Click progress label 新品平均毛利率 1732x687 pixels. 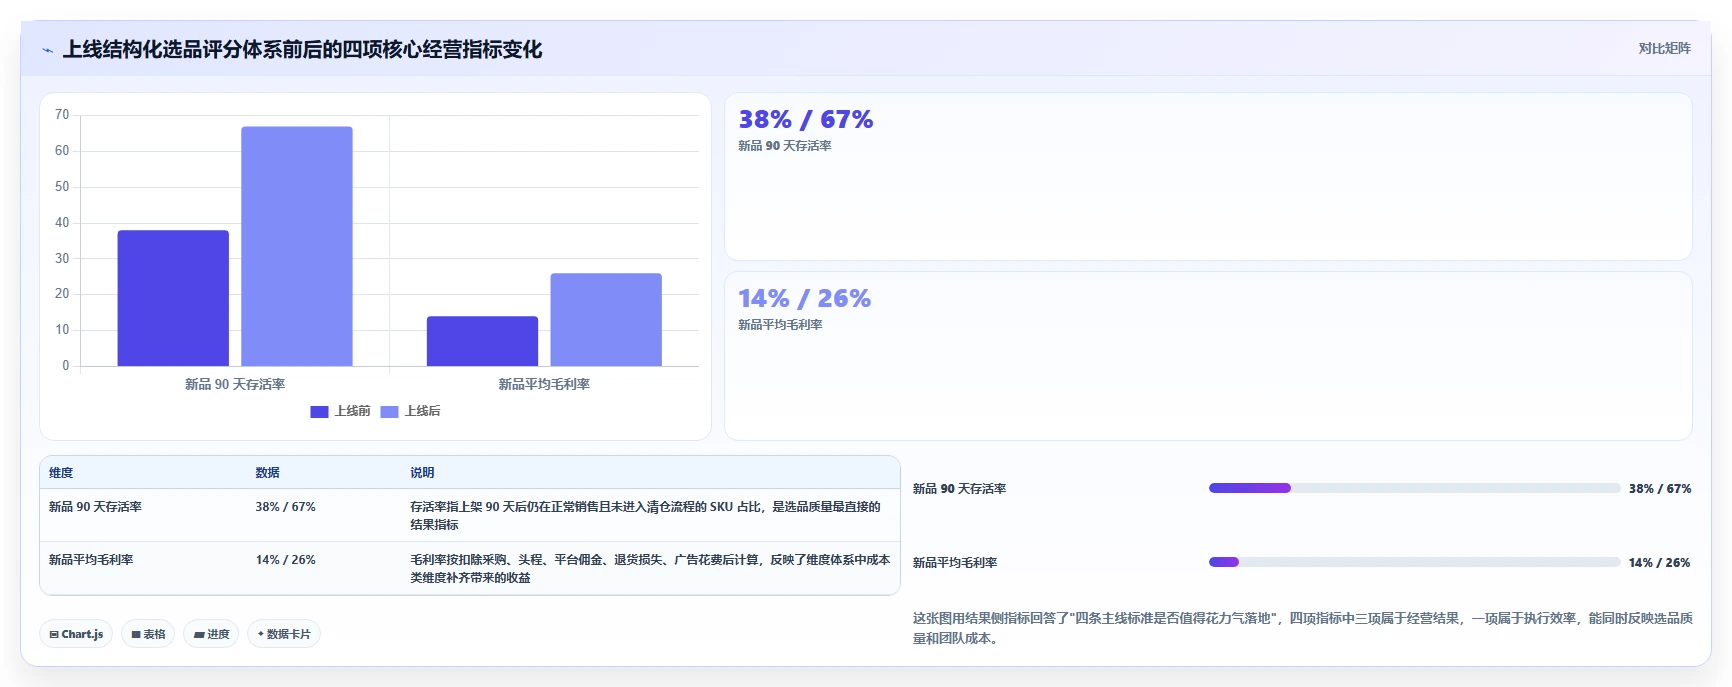pyautogui.click(x=955, y=563)
